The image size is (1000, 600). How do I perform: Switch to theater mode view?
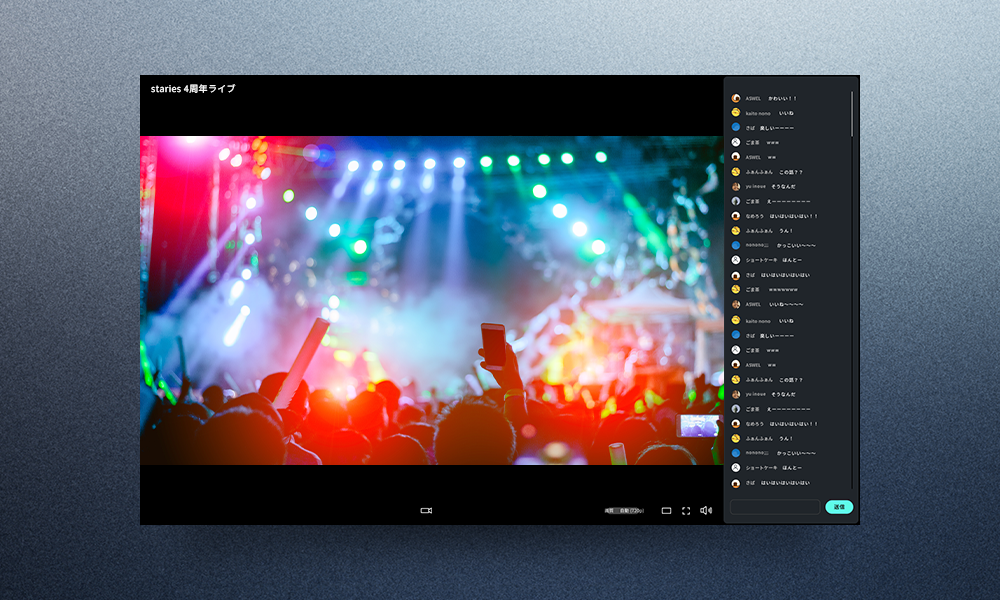pos(666,510)
